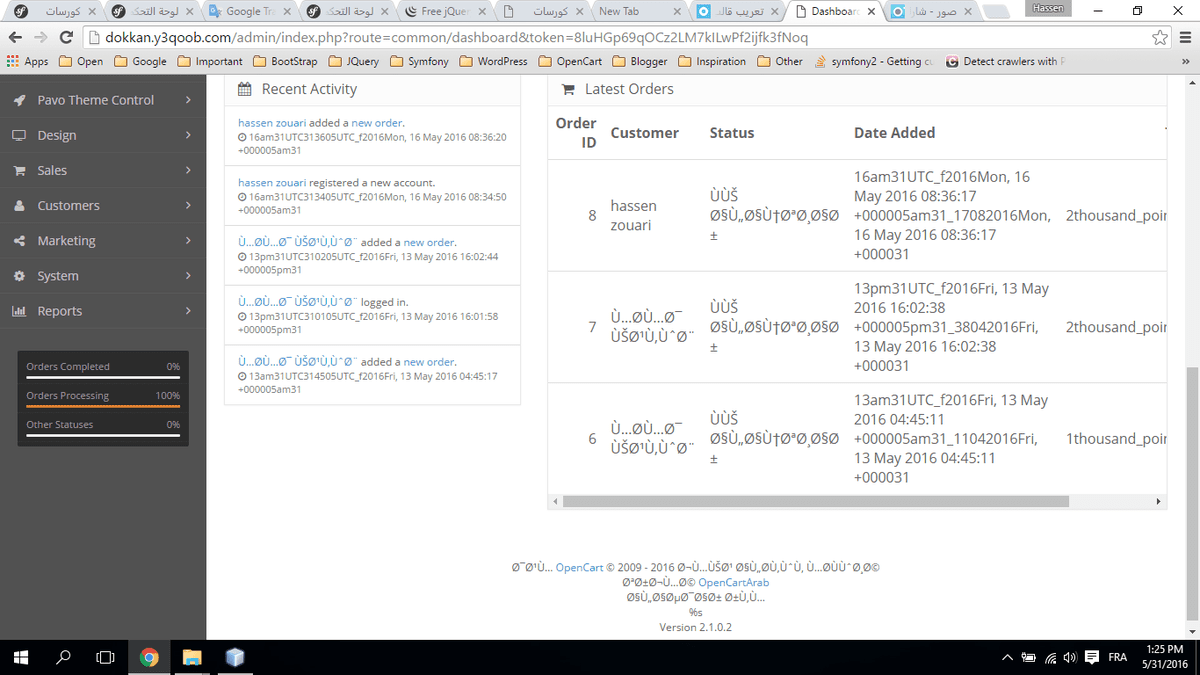The width and height of the screenshot is (1200, 675).
Task: Click the browser back arrow
Action: [15, 37]
